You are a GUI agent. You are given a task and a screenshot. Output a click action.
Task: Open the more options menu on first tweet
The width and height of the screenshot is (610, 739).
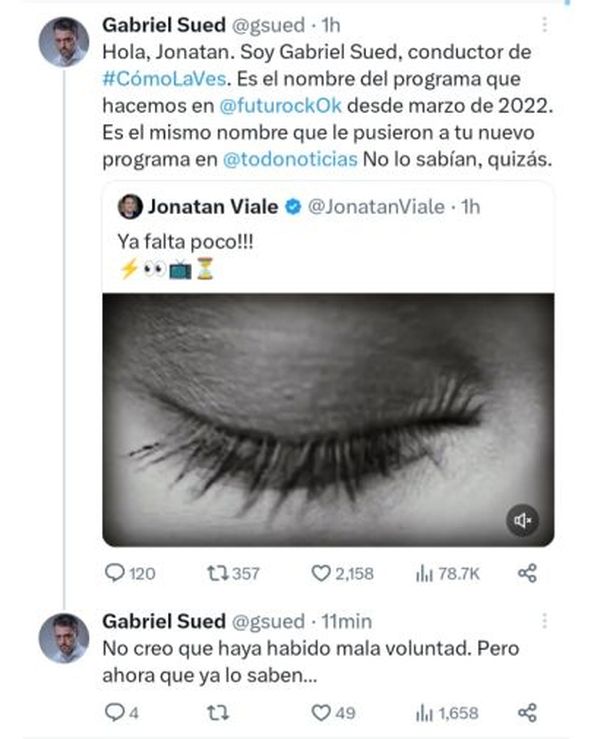point(543,24)
